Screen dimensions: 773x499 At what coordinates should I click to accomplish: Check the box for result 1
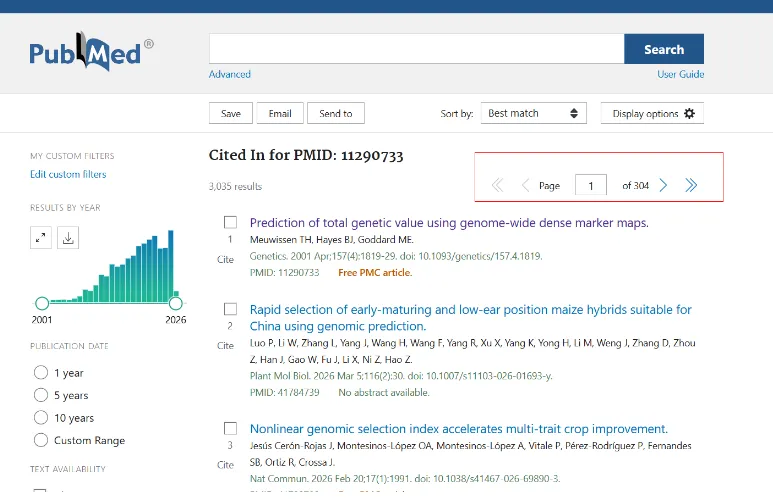[x=230, y=223]
